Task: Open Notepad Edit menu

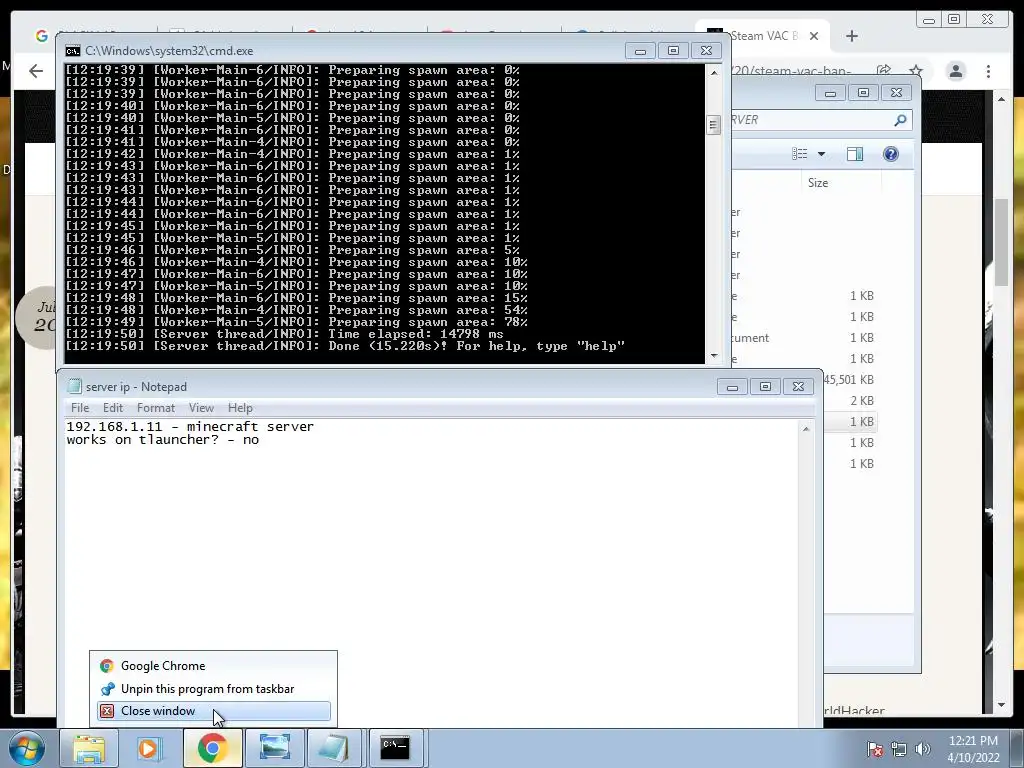Action: [112, 408]
